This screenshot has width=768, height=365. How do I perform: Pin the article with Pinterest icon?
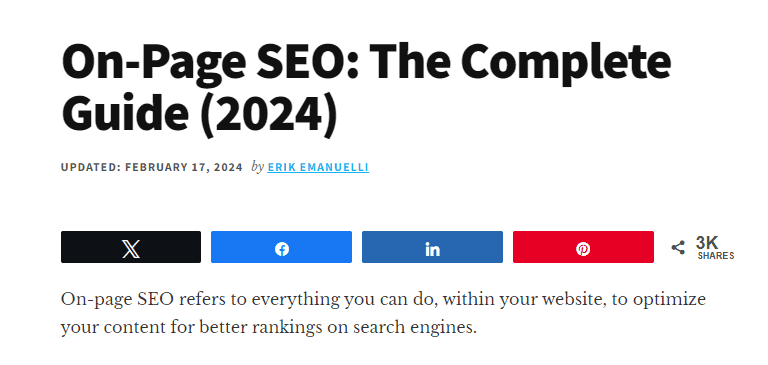(x=583, y=249)
